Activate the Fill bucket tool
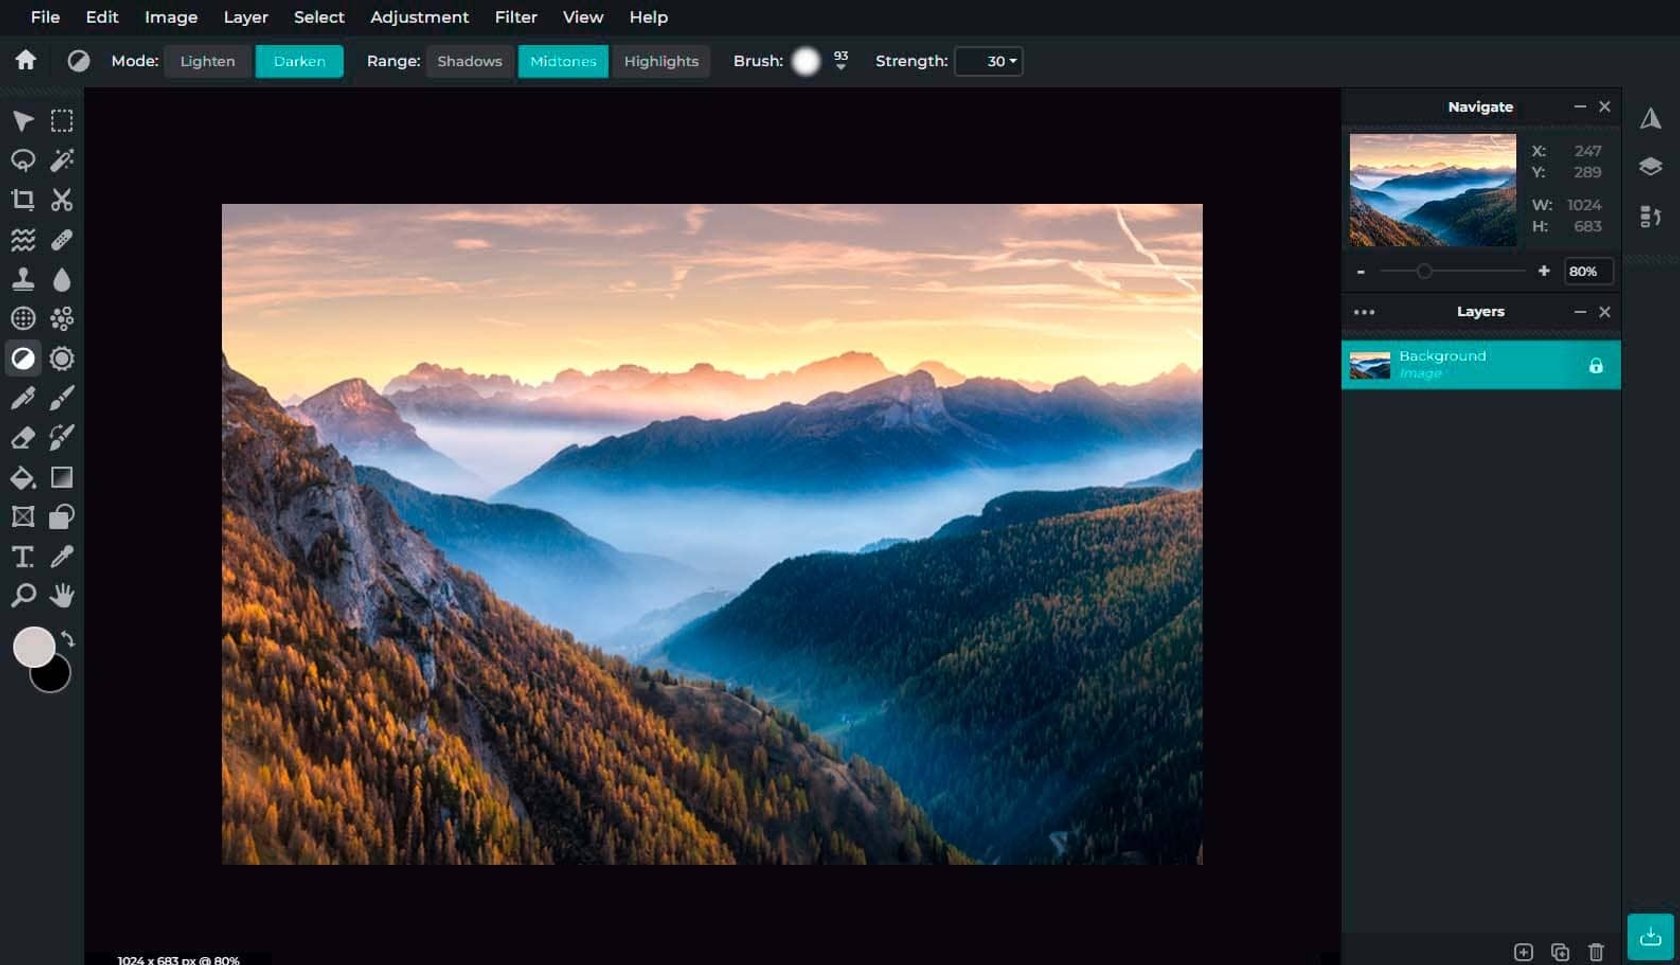Screen dimensions: 1680x965 [24, 477]
